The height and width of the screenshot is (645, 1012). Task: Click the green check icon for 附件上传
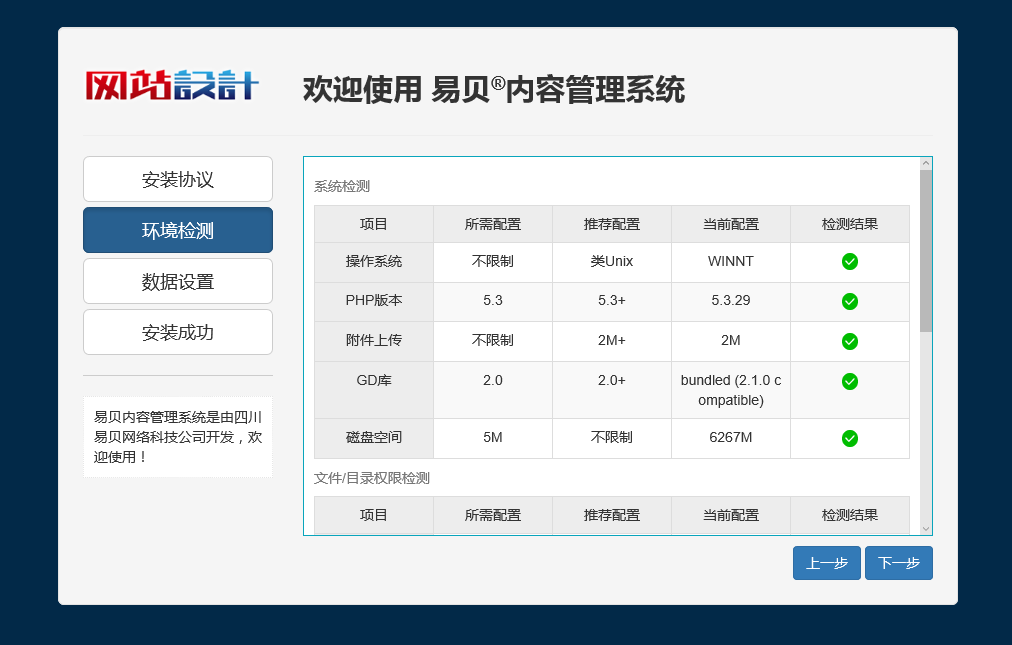(x=850, y=341)
